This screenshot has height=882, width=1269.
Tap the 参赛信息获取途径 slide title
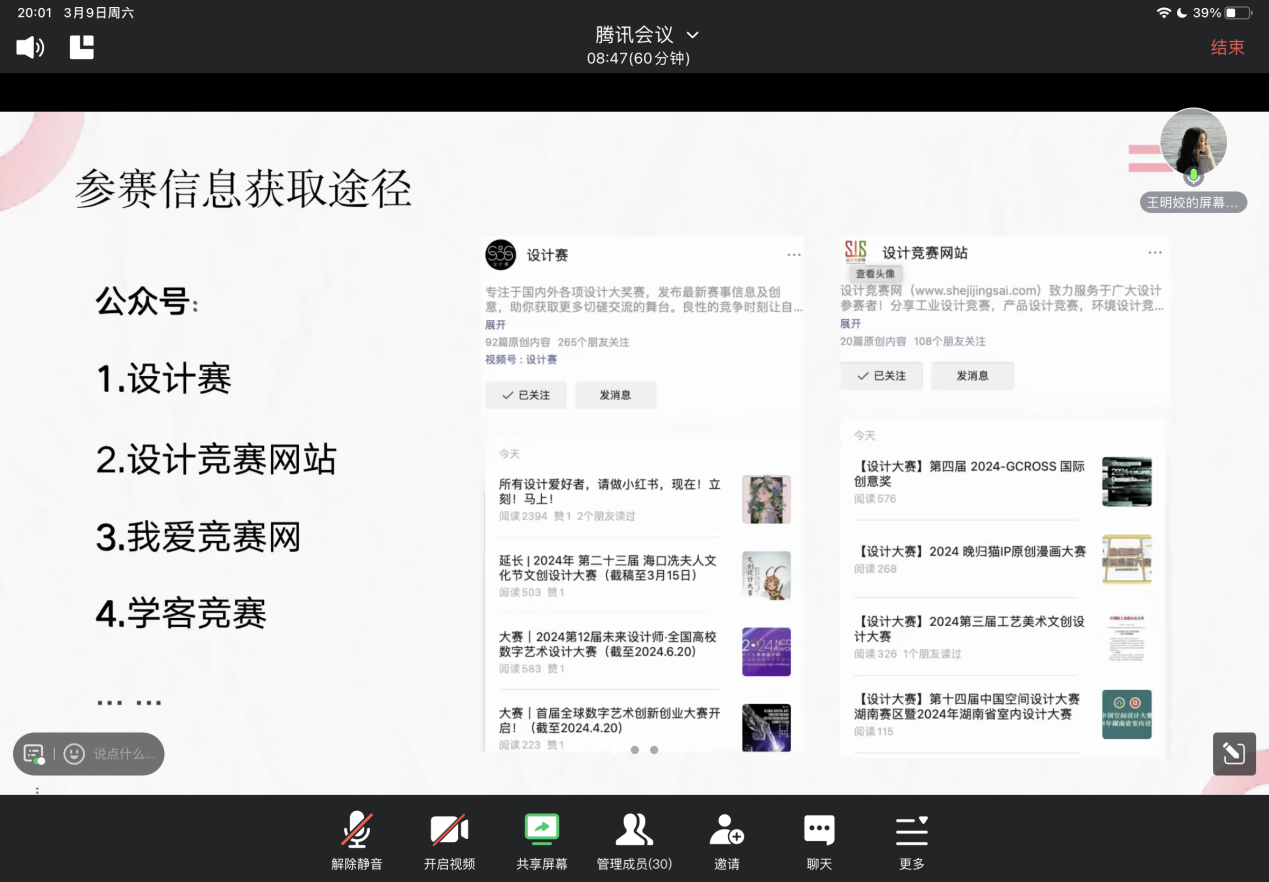pos(243,188)
